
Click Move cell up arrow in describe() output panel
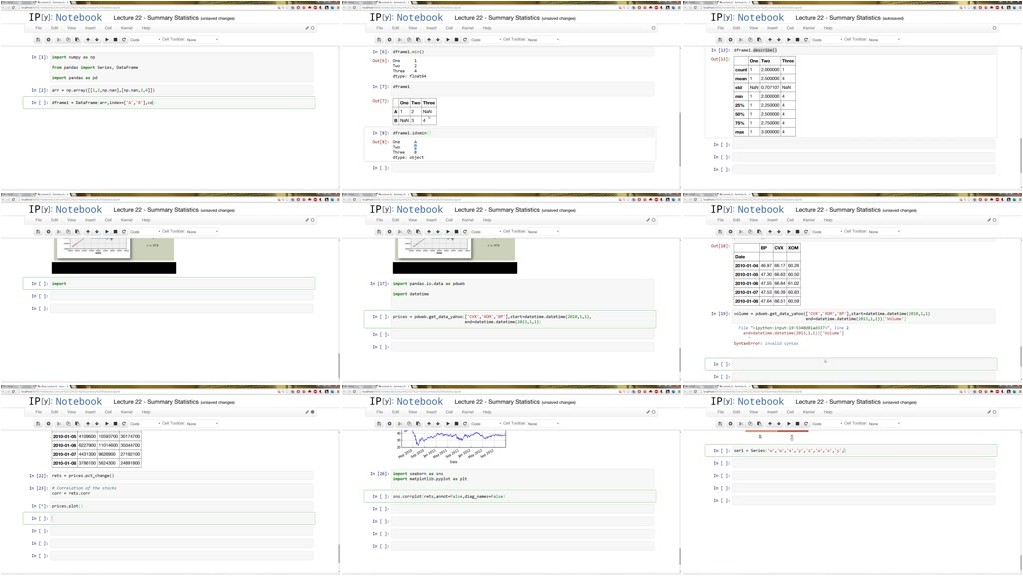[x=771, y=39]
